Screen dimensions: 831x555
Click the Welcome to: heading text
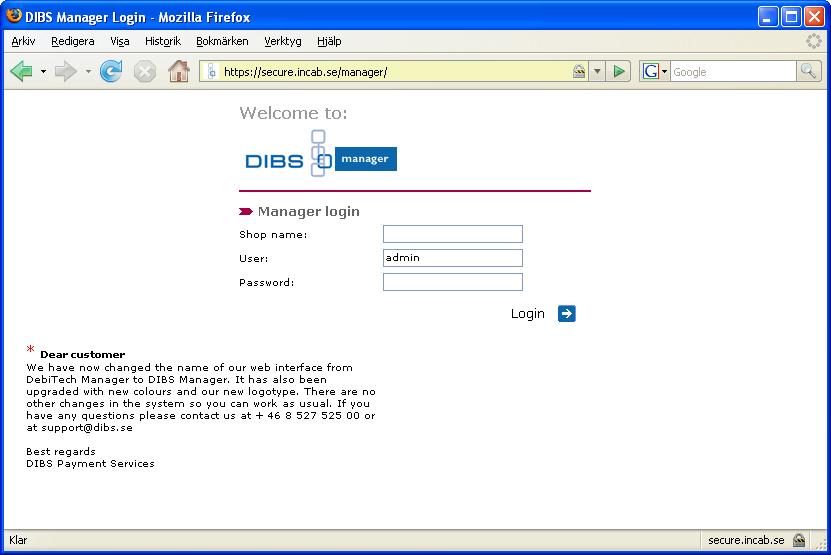(x=293, y=112)
